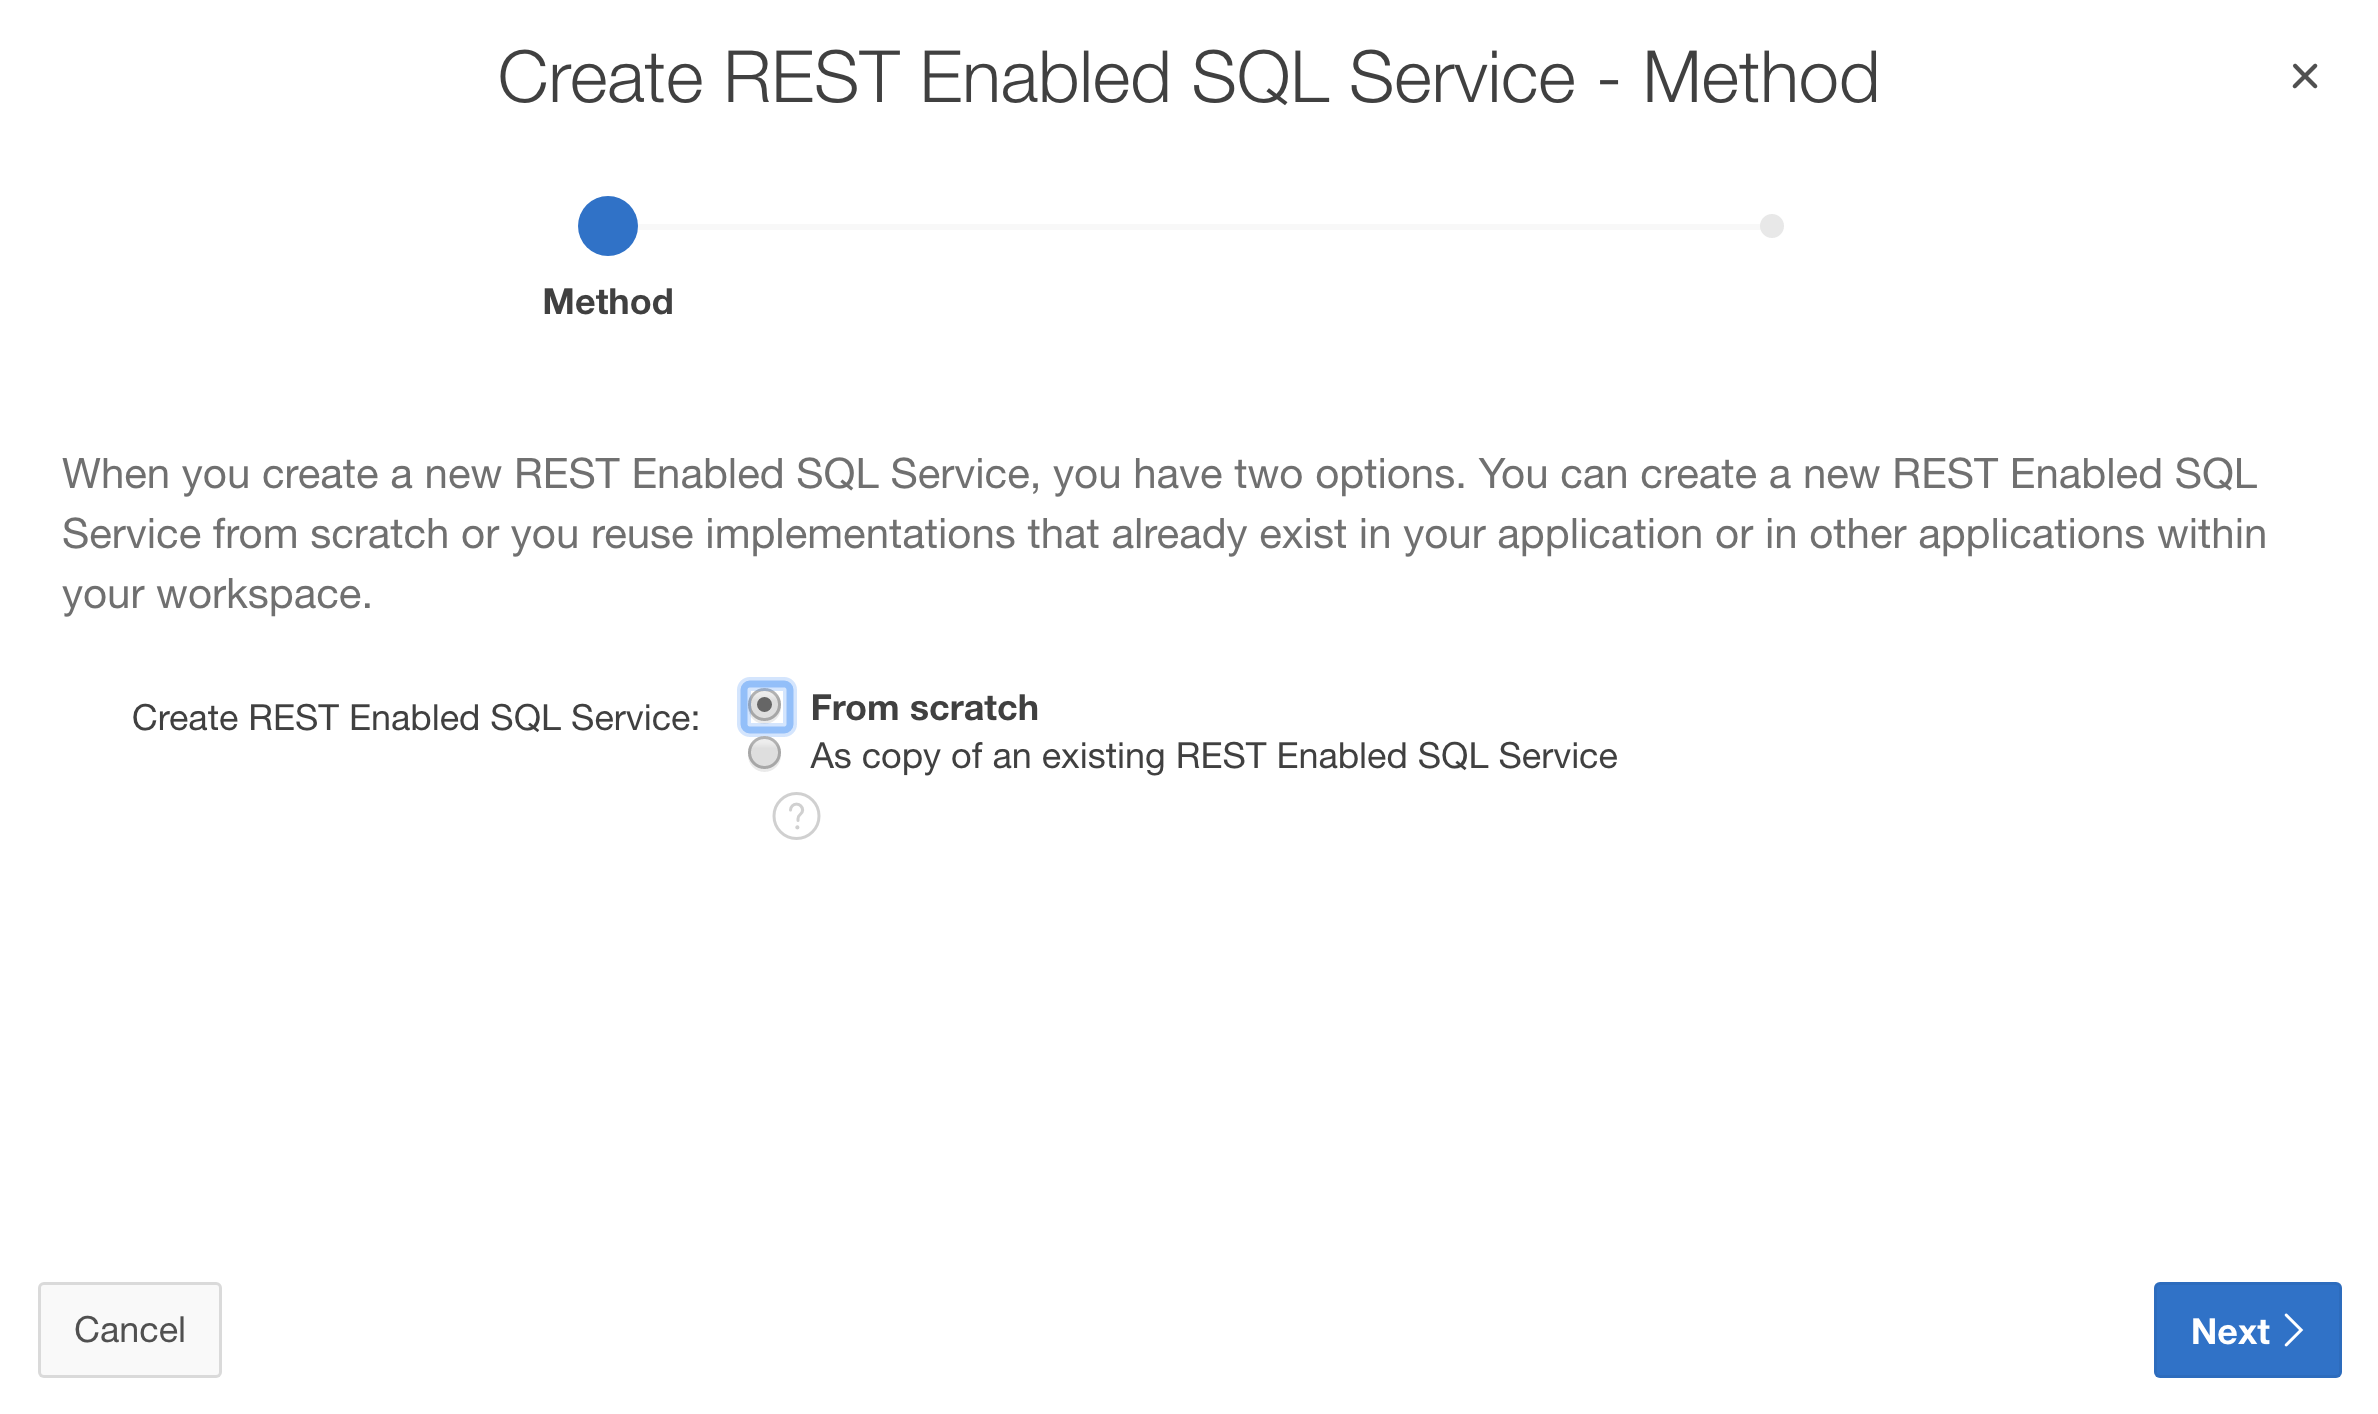Click Create REST at start of title
This screenshot has width=2378, height=1414.
pyautogui.click(x=698, y=78)
